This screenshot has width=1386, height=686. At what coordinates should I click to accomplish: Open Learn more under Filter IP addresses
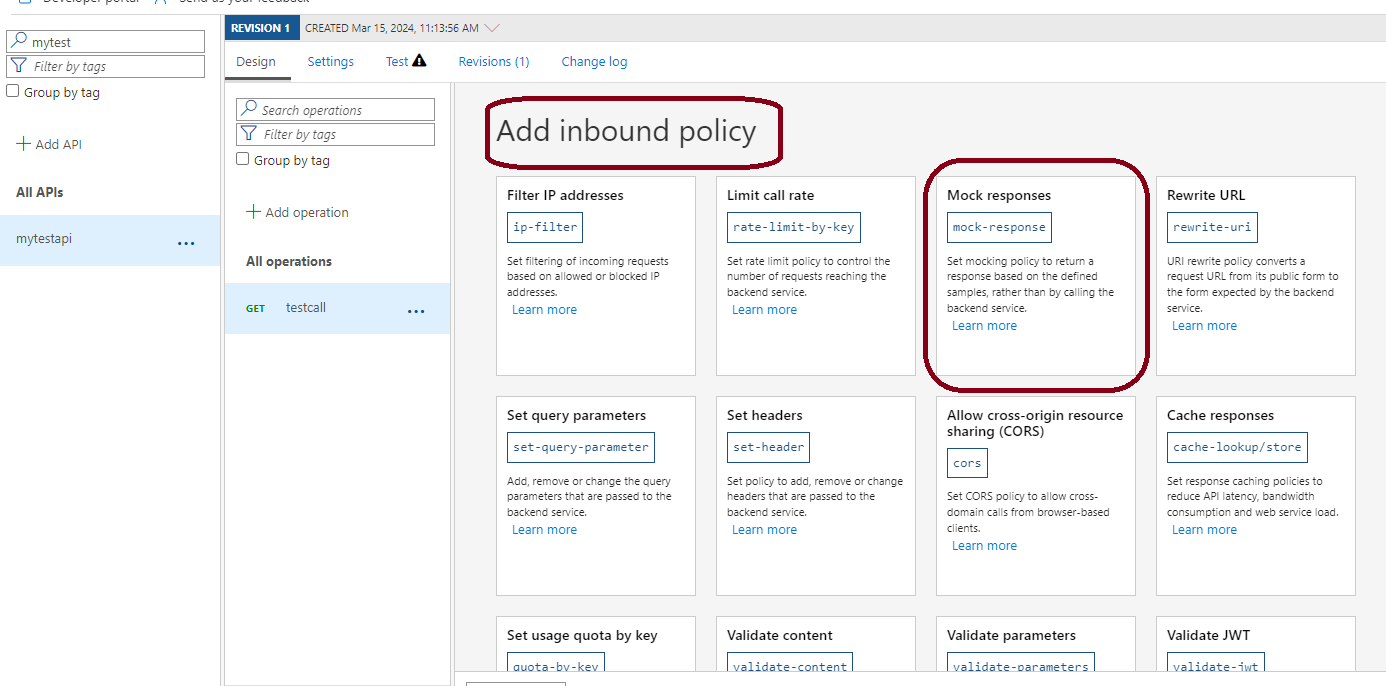(x=544, y=310)
